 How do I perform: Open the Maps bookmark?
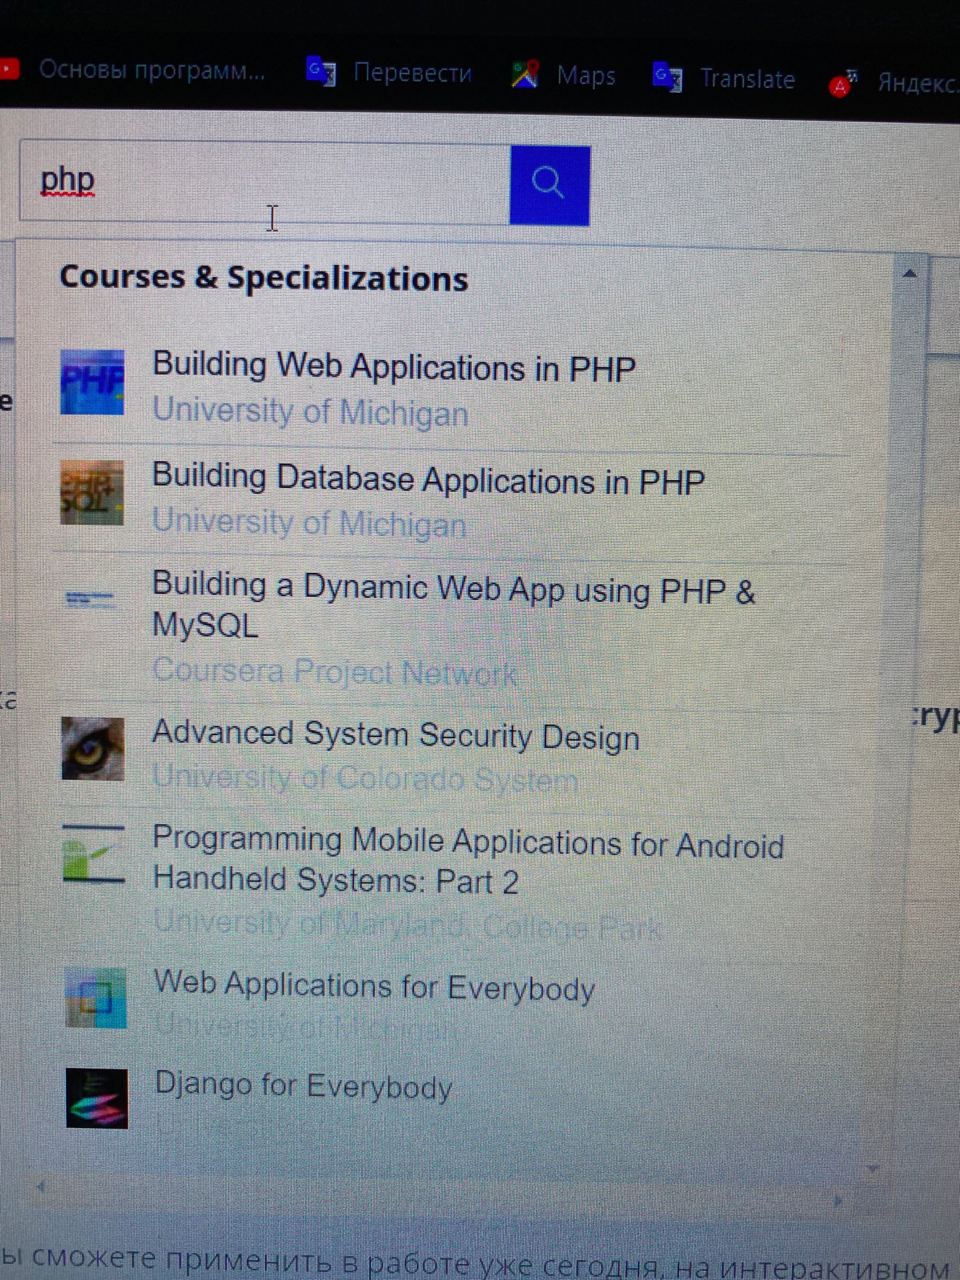563,75
